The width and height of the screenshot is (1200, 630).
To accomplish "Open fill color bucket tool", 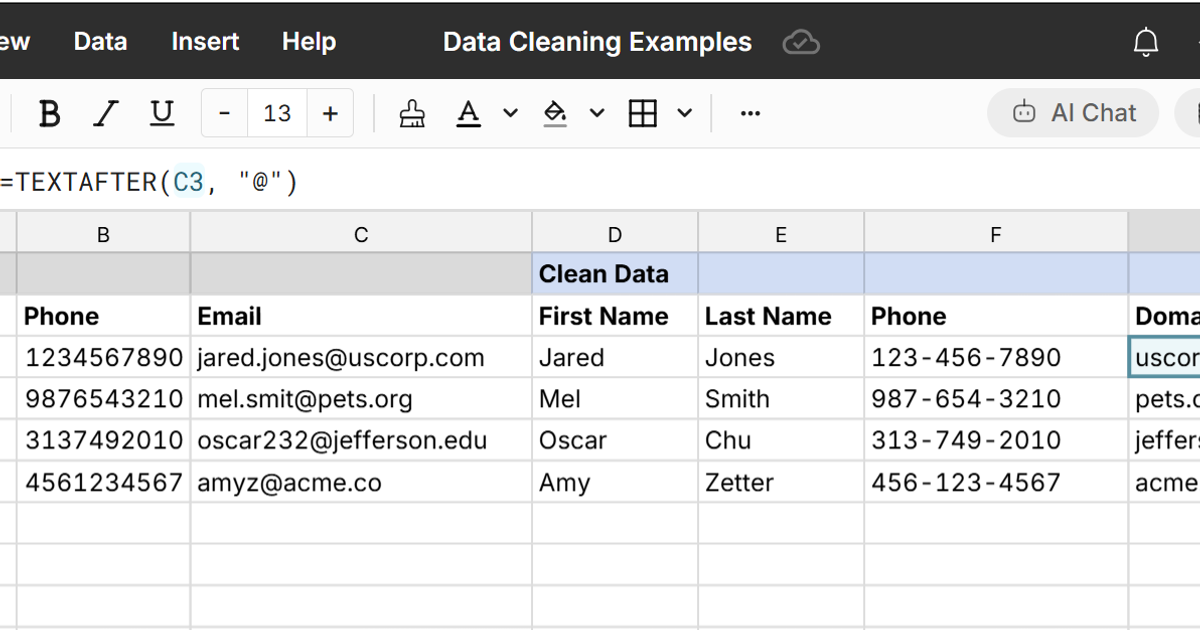I will click(555, 113).
